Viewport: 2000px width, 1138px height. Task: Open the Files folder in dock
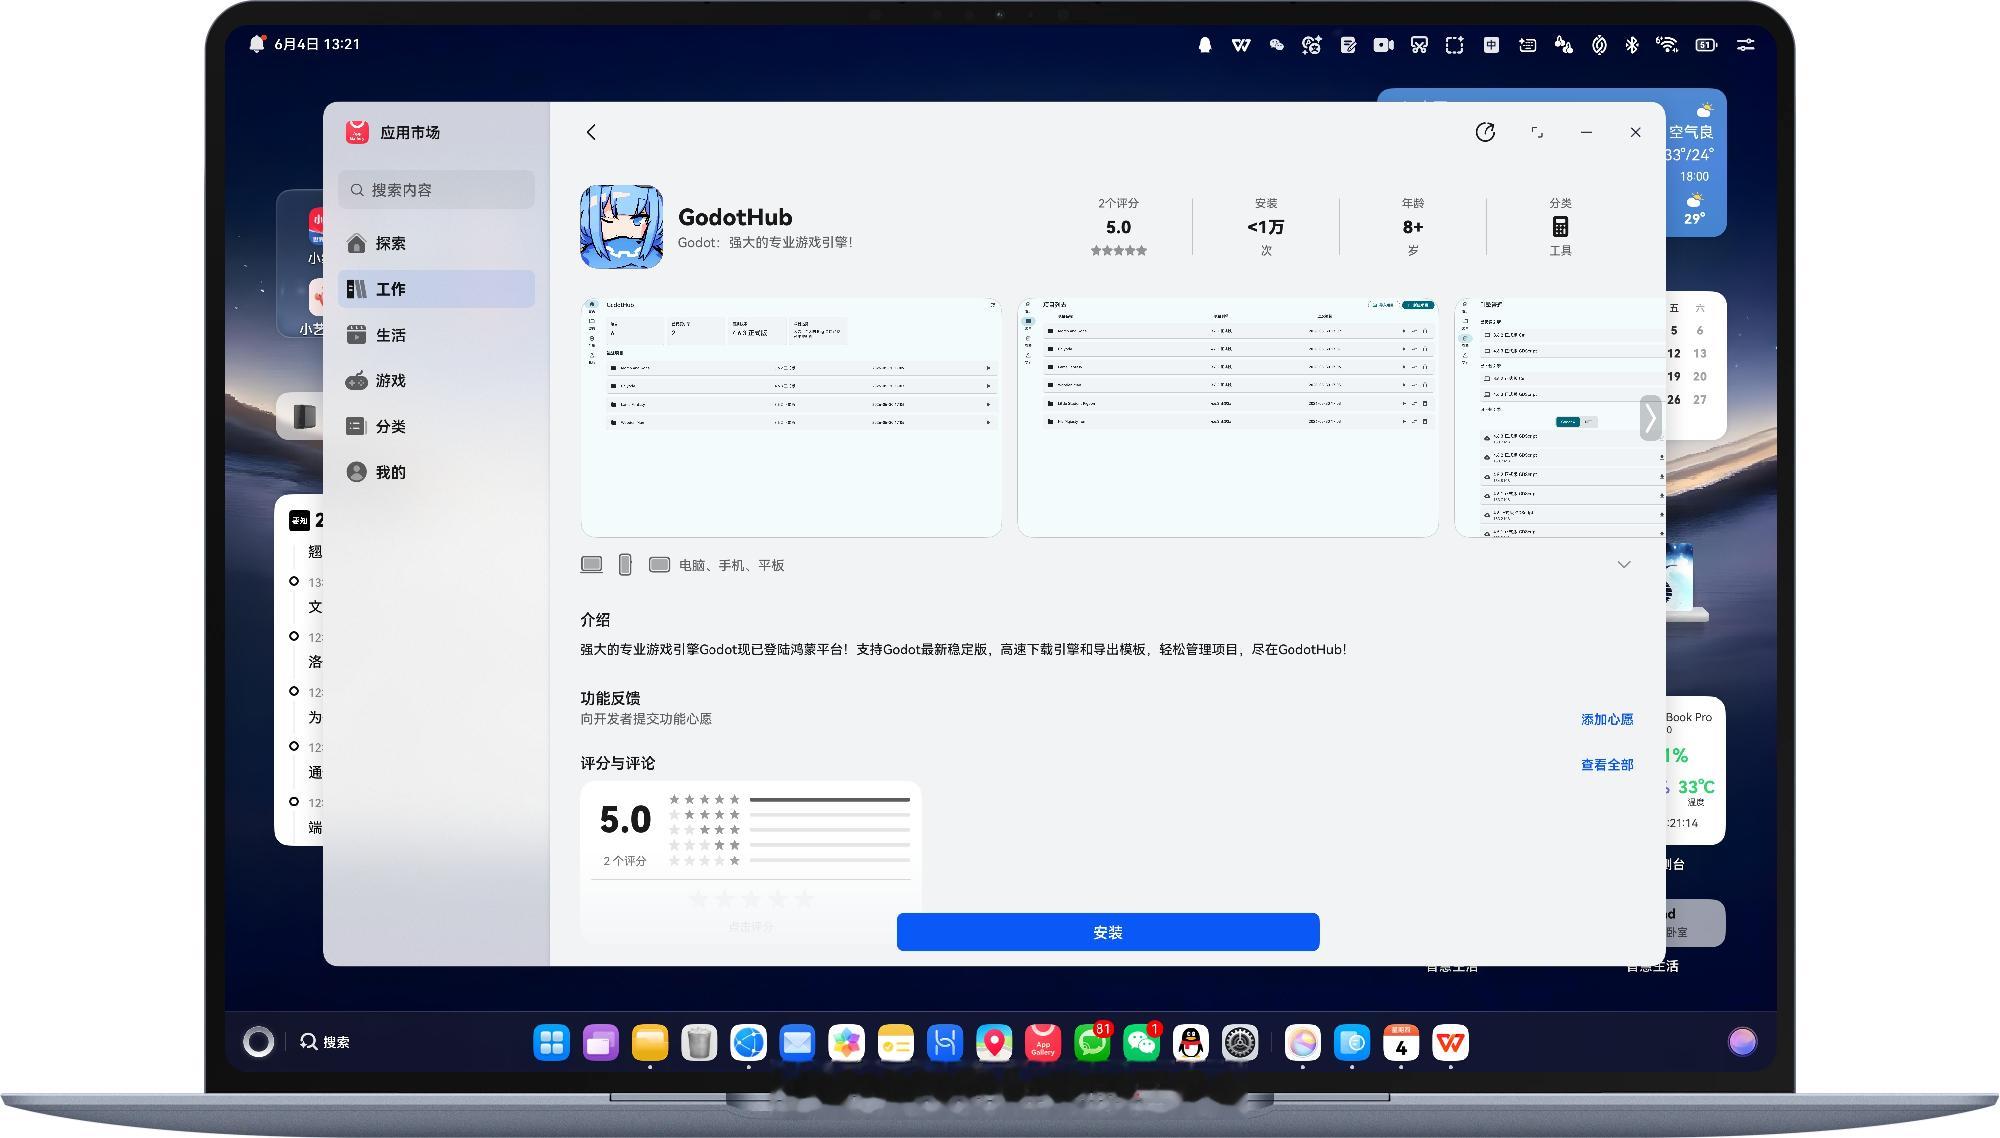click(x=650, y=1043)
